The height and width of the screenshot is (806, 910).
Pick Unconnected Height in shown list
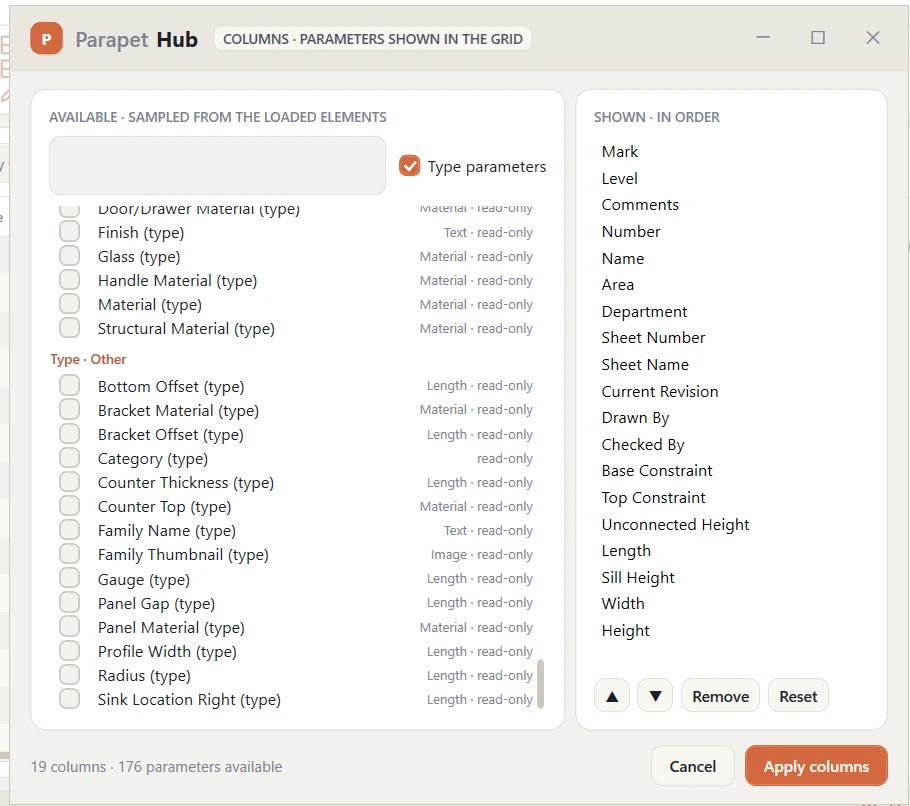(676, 525)
